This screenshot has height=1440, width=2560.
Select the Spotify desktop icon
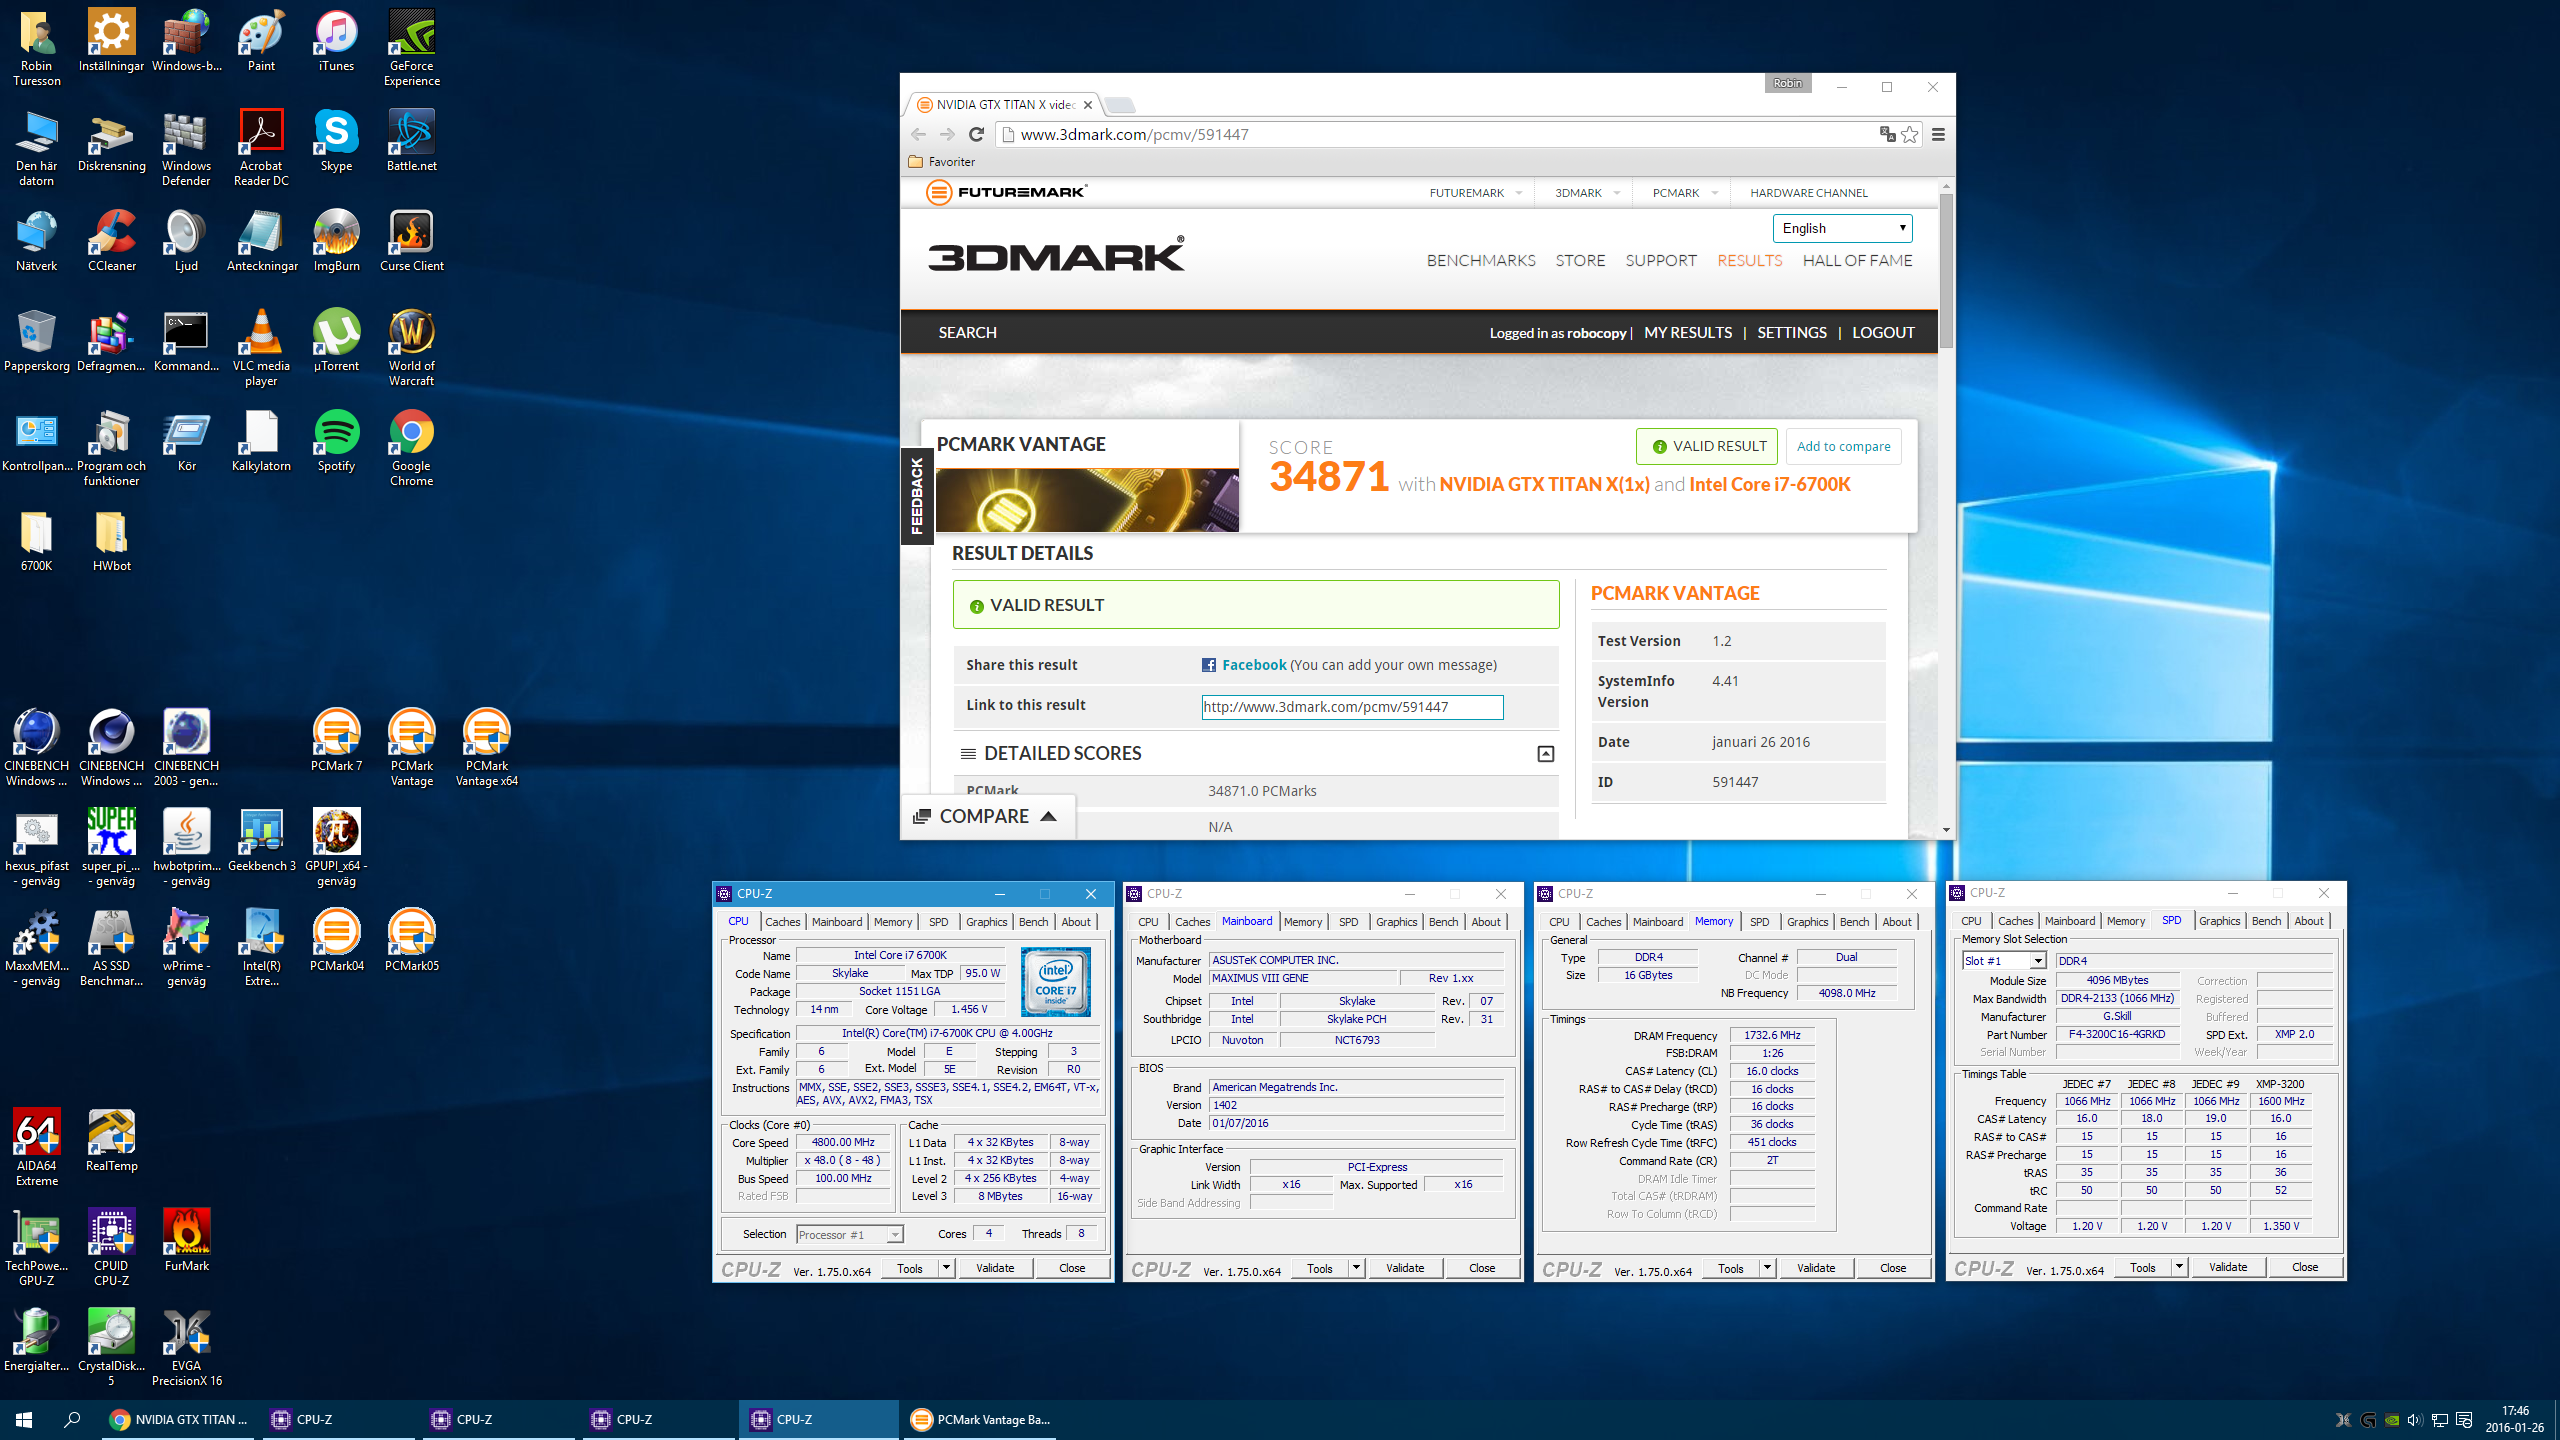(336, 440)
